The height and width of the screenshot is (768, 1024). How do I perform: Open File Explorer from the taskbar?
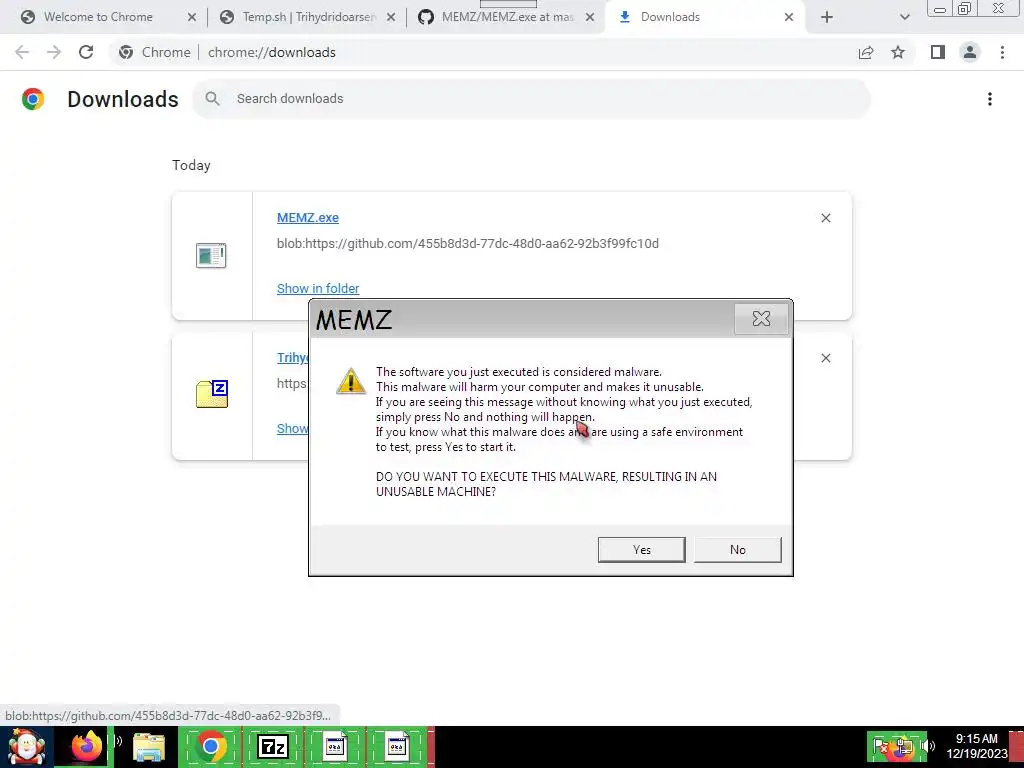click(149, 746)
